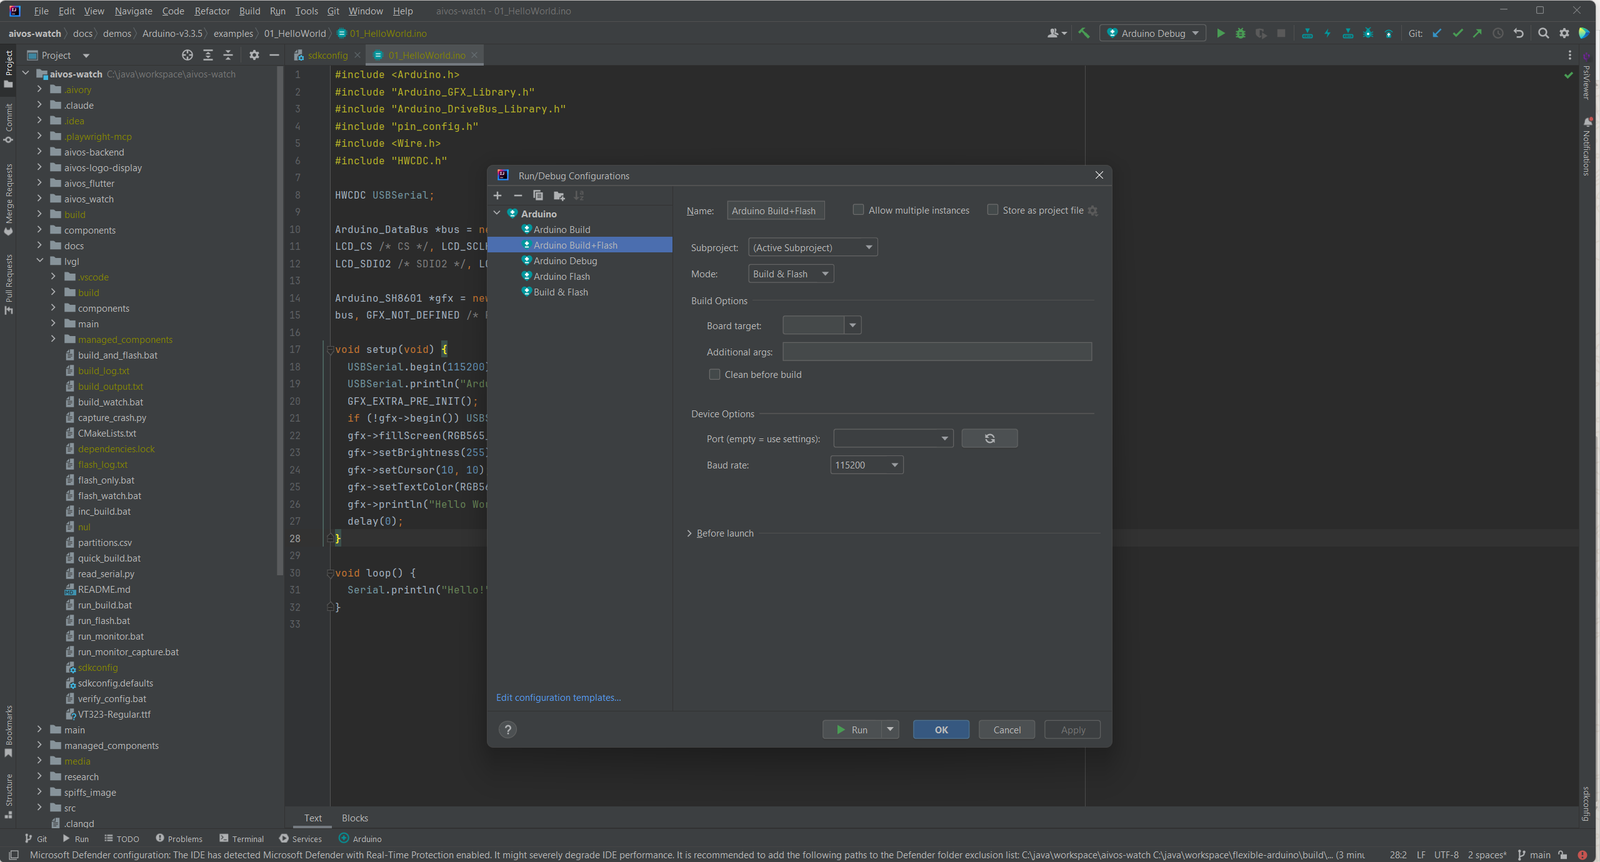
Task: Open the help question mark button
Action: point(508,730)
